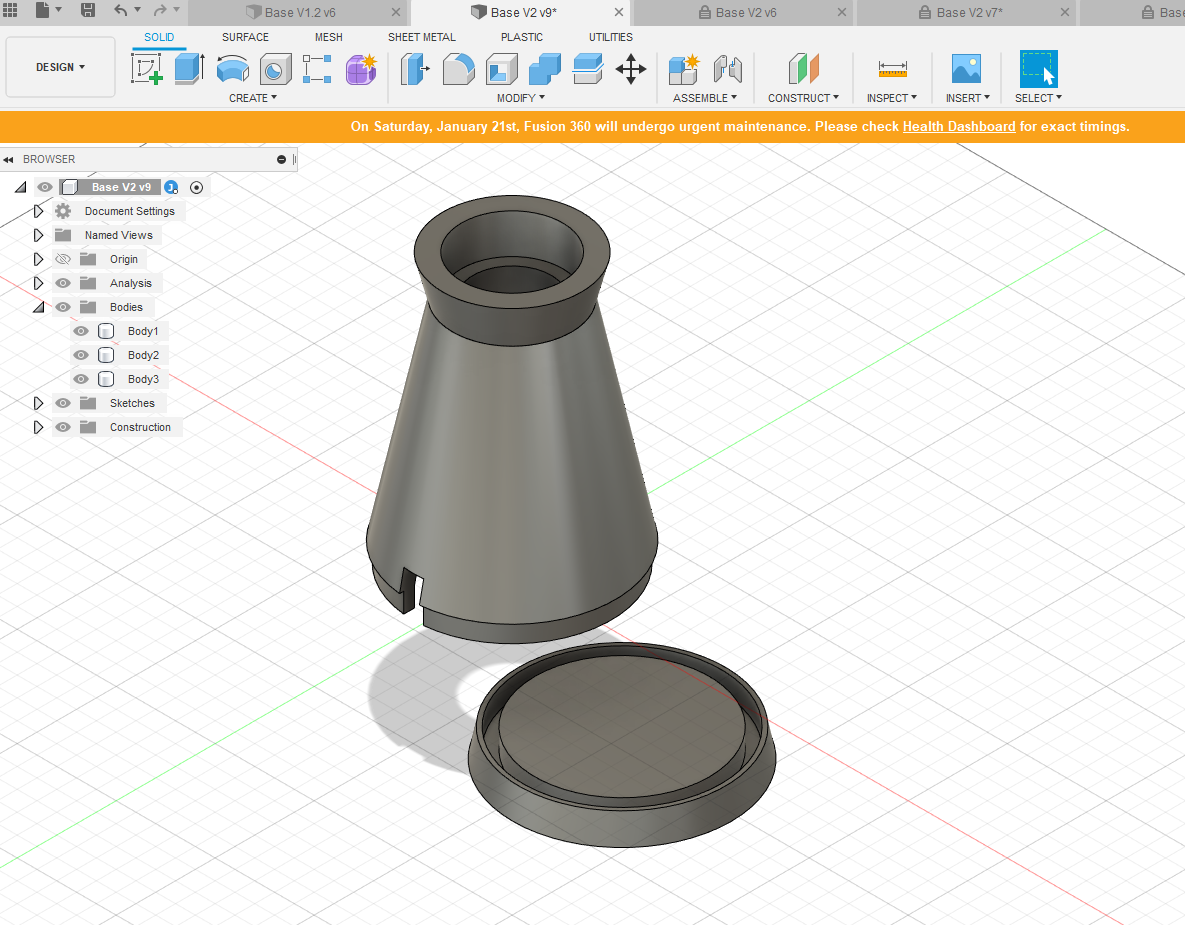
Task: Hide Body1 using its eye icon
Action: coord(82,331)
